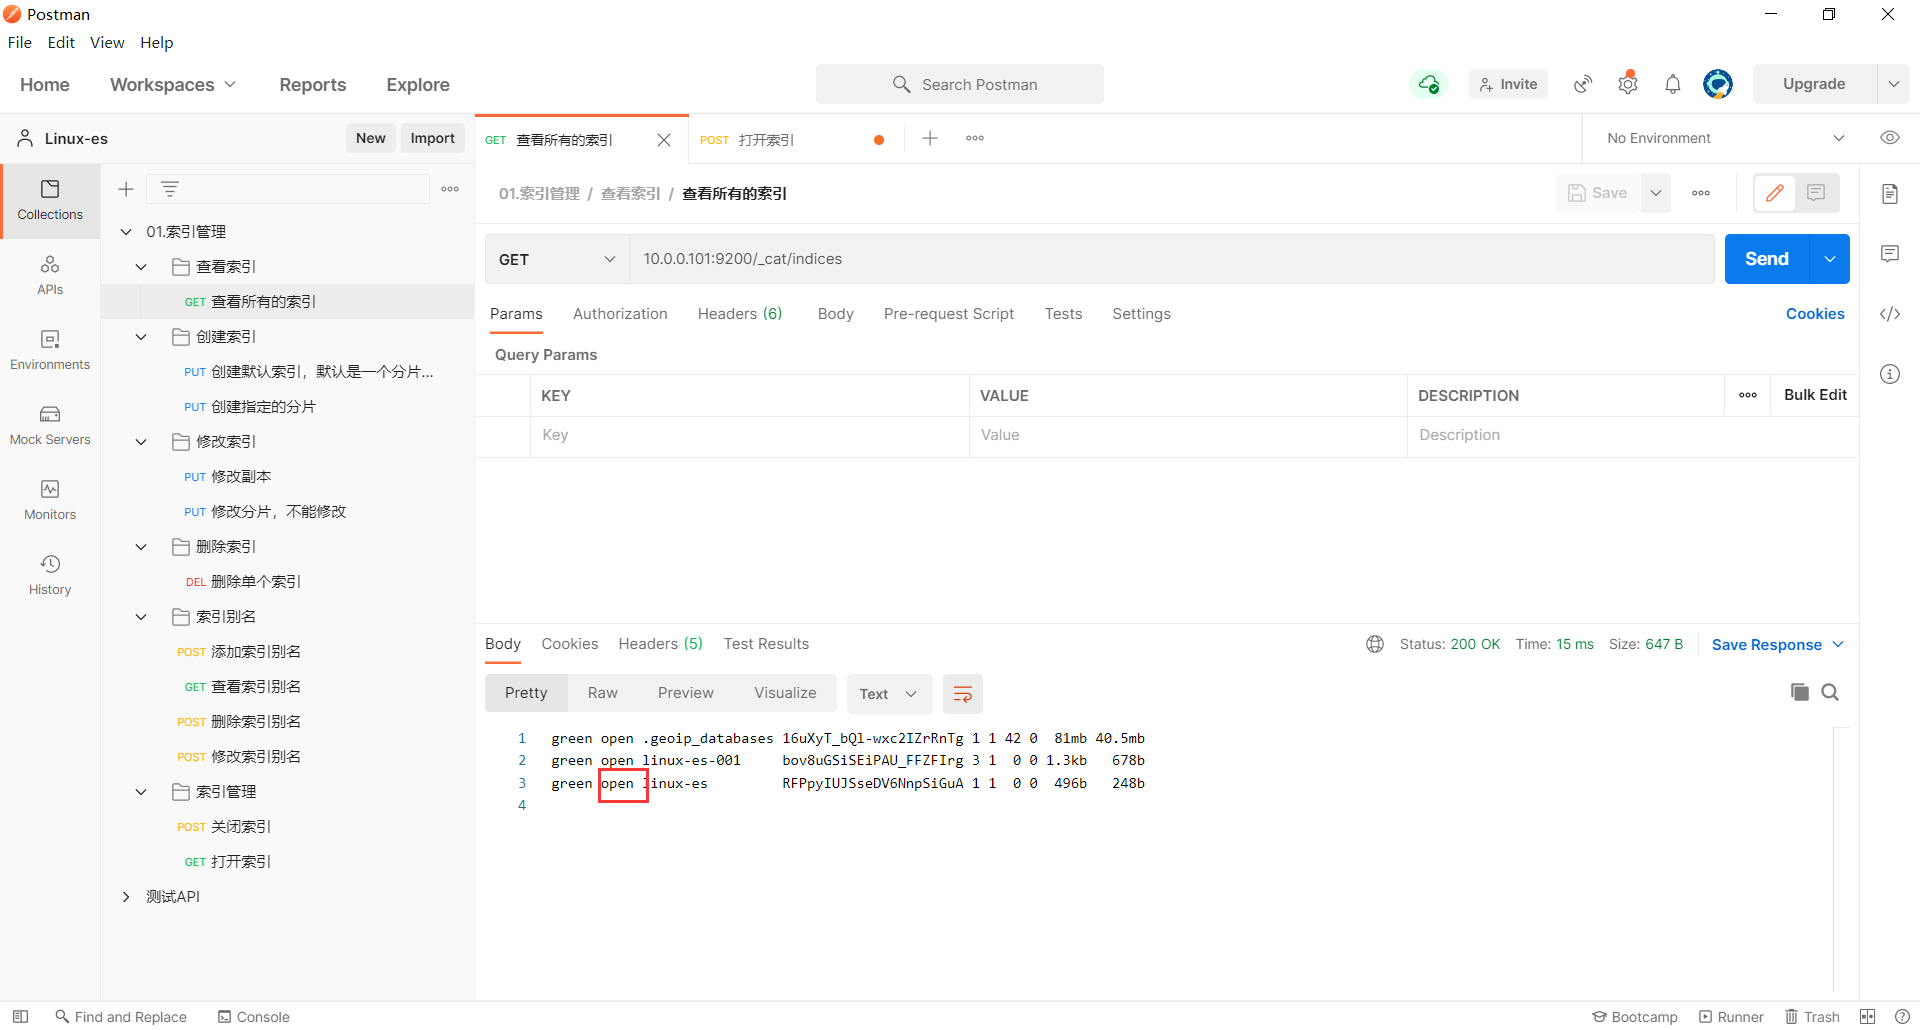
Task: Open the Text response format dropdown
Action: point(889,694)
